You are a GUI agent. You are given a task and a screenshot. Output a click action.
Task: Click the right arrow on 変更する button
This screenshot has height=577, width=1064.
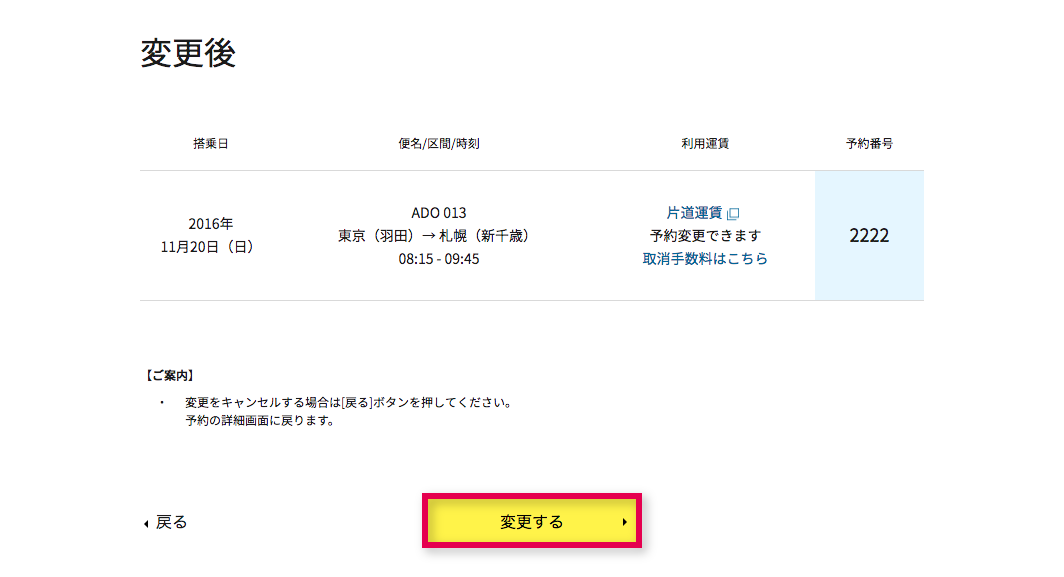tap(624, 522)
